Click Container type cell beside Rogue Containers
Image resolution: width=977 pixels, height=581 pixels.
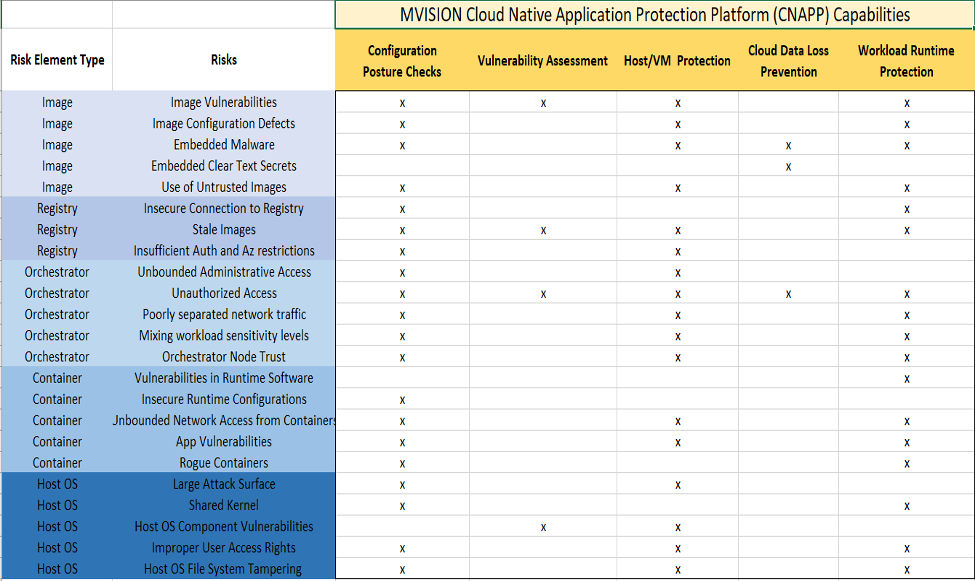click(57, 463)
